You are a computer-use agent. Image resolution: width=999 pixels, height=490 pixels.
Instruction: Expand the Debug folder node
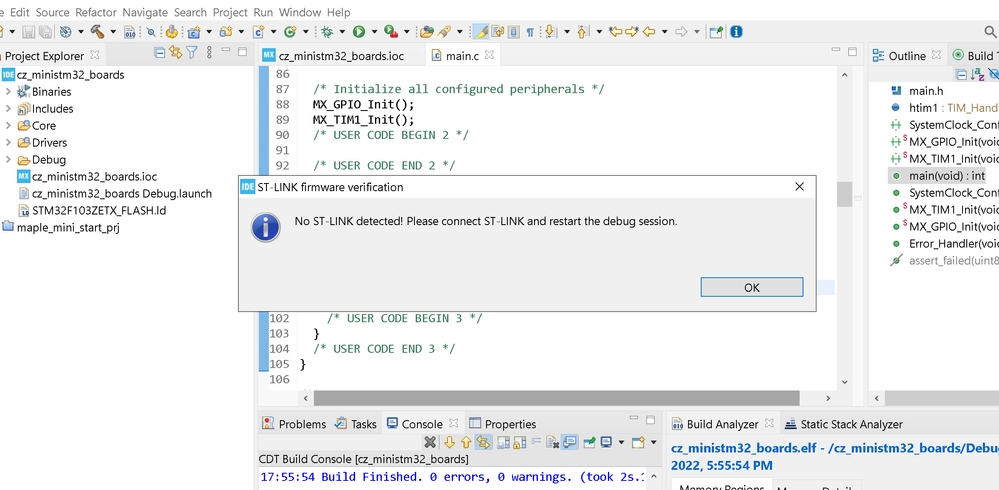[8, 160]
